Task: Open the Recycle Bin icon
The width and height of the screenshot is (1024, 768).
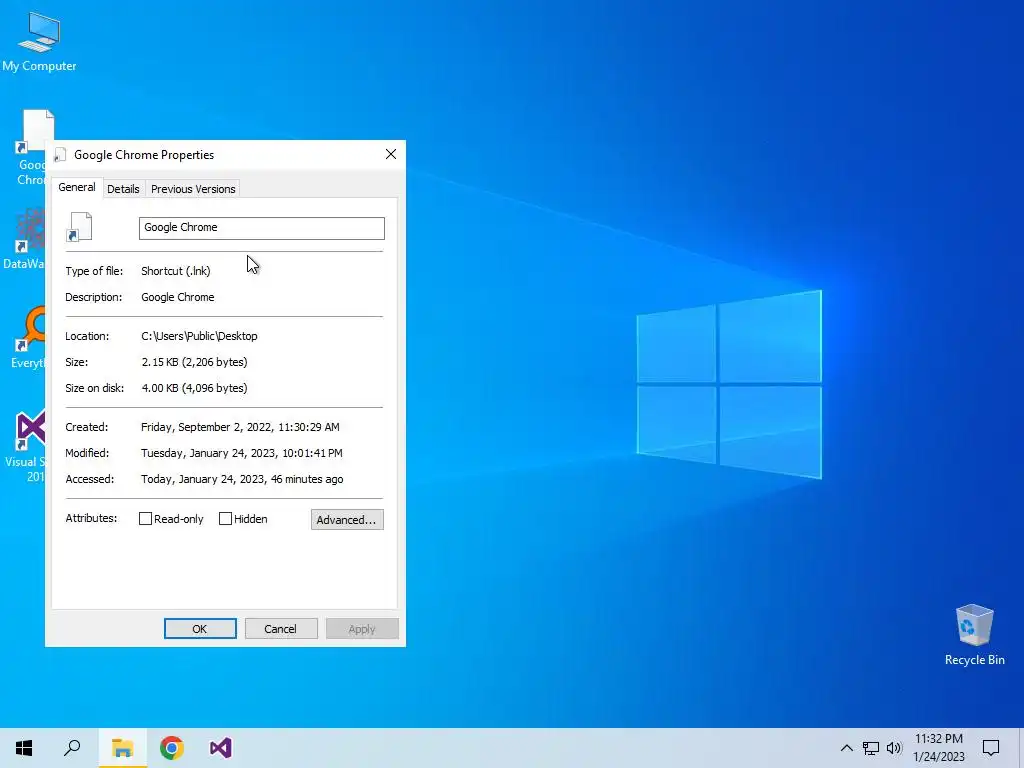Action: point(974,635)
